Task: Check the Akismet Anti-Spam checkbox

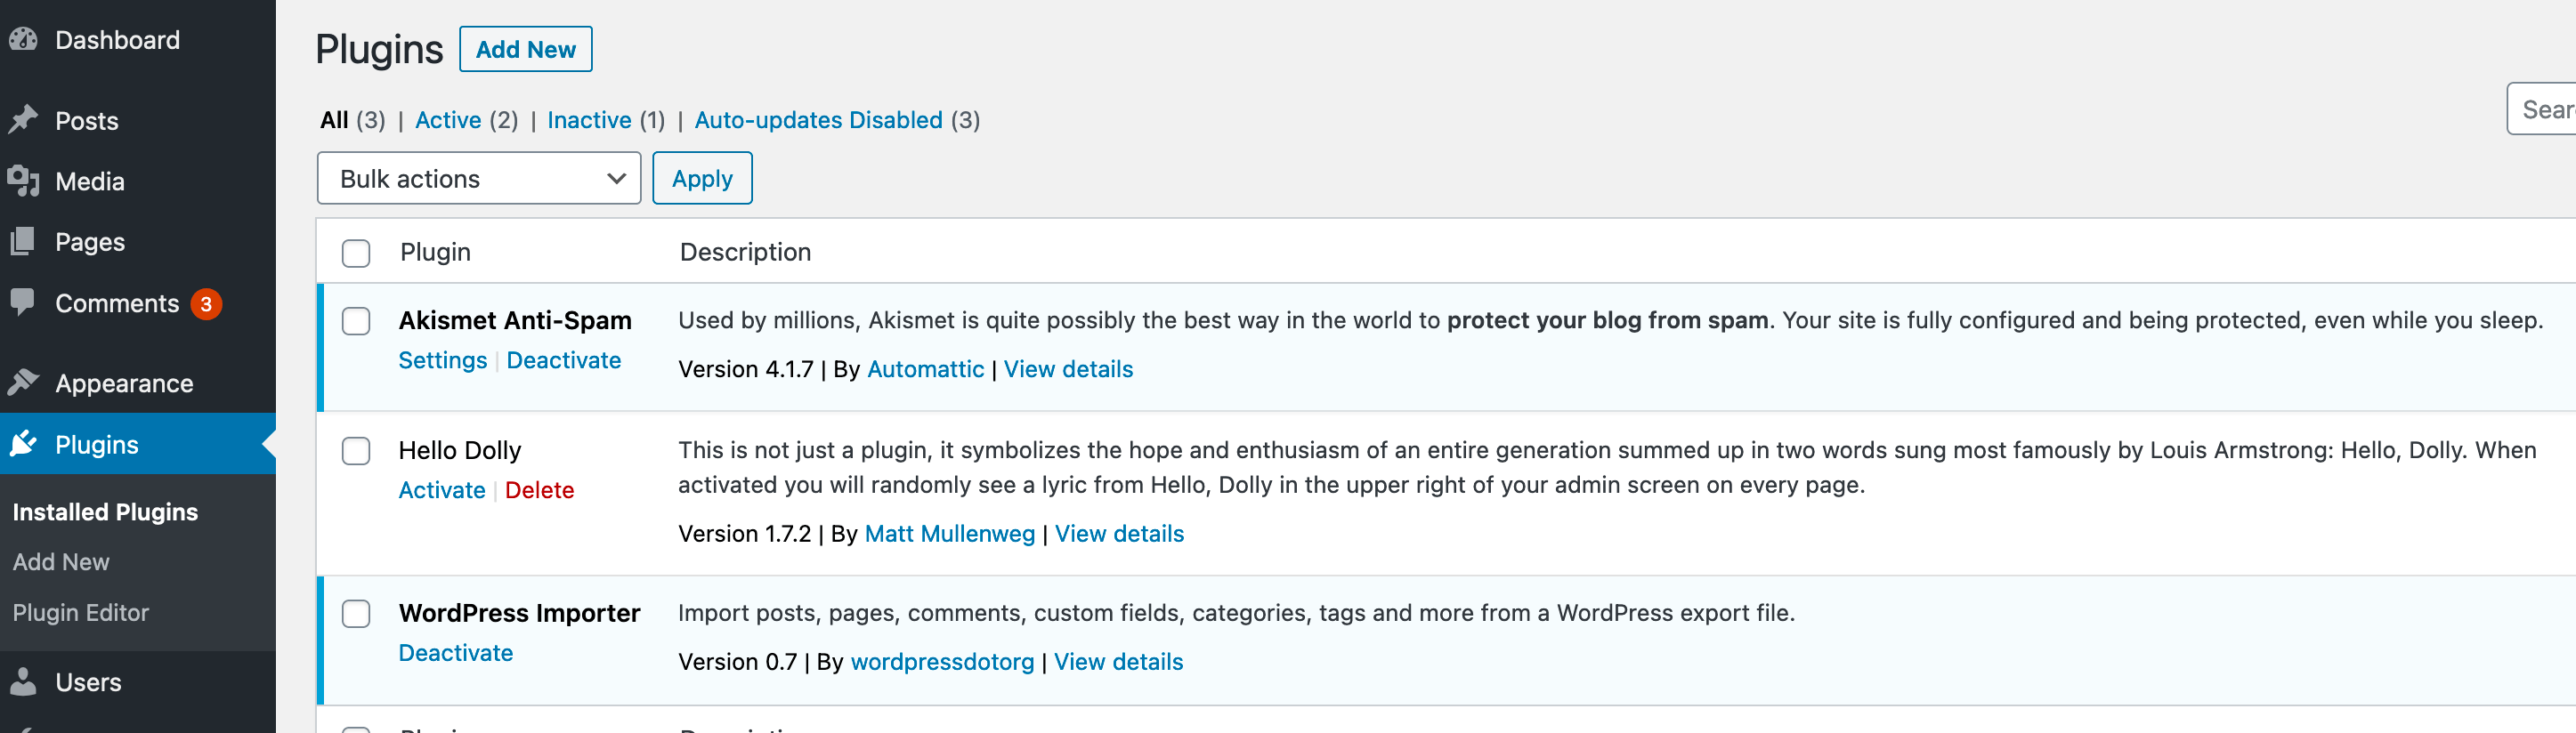Action: (x=356, y=321)
